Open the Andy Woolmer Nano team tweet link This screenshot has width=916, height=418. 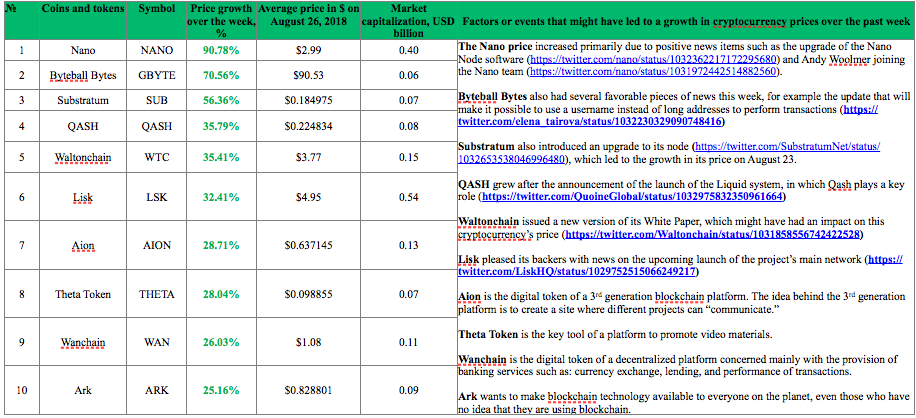[654, 72]
